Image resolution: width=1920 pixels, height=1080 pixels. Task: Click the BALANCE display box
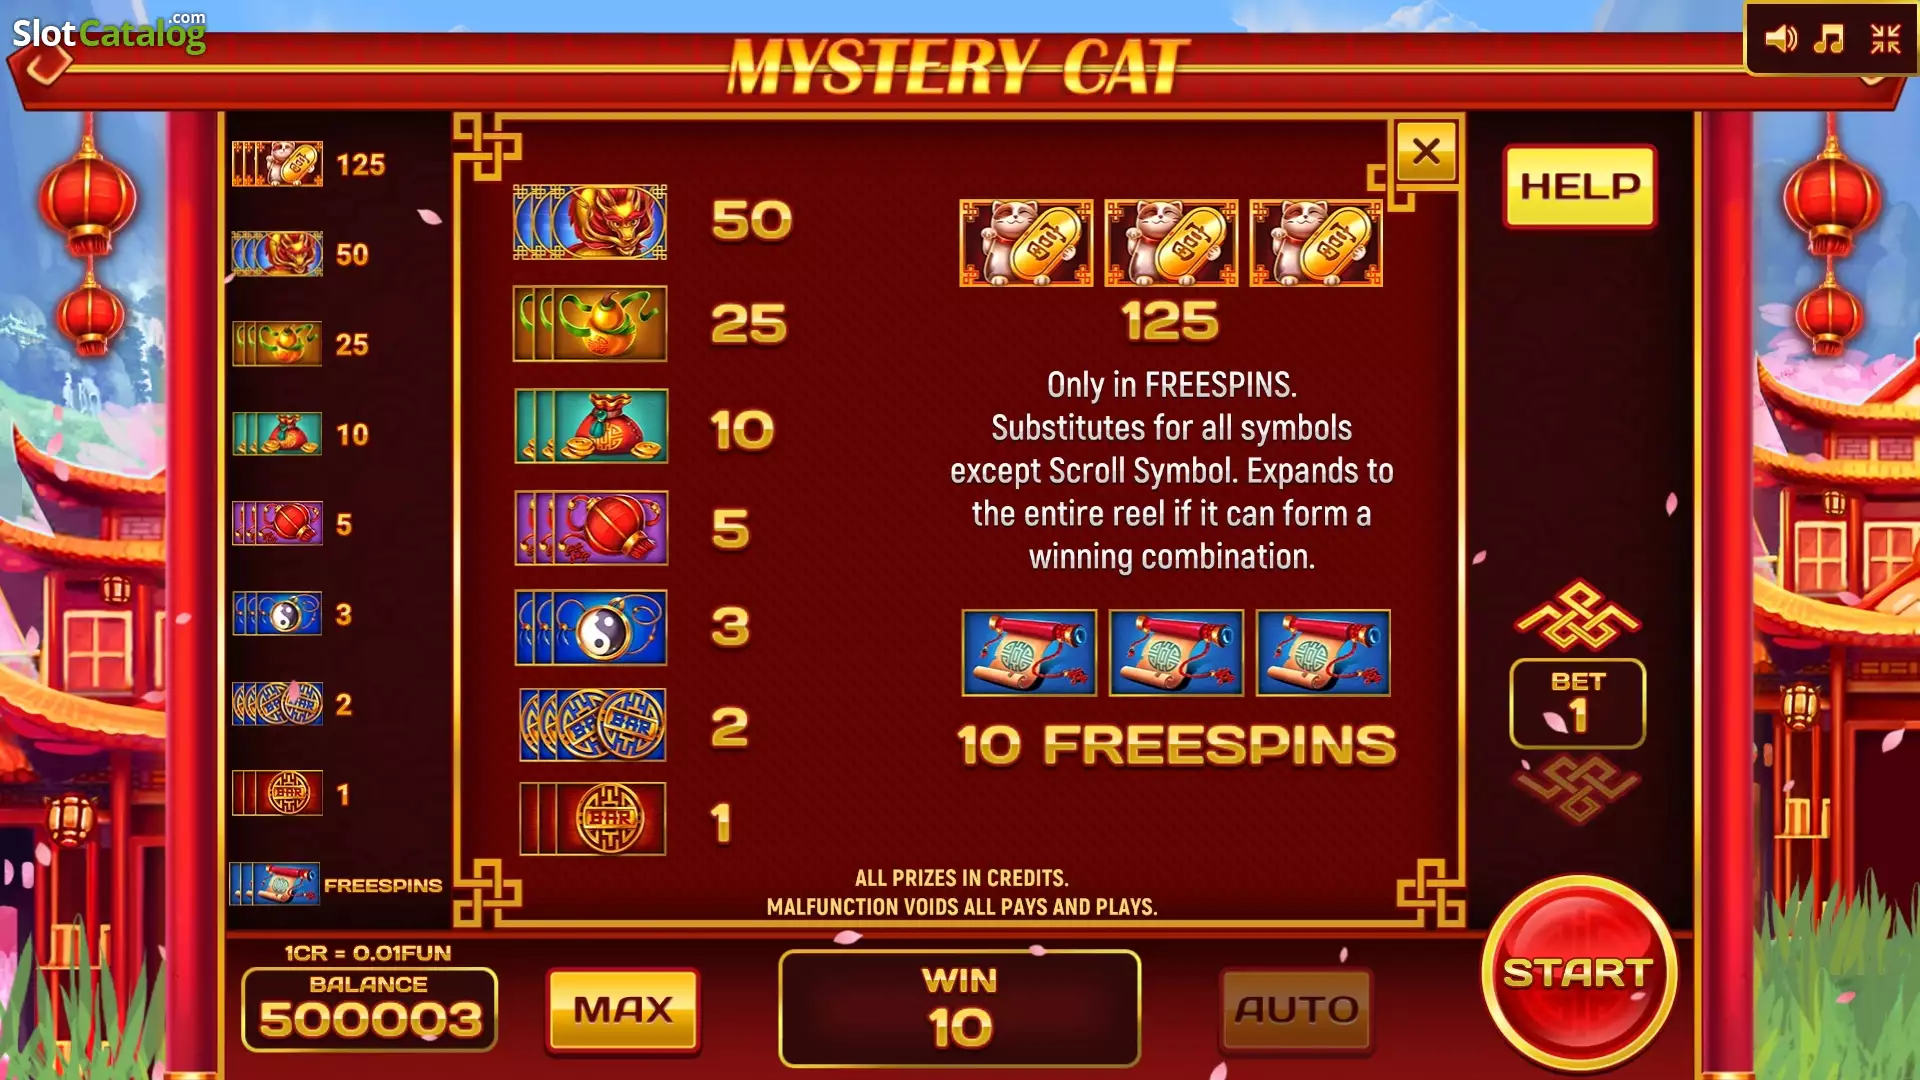coord(370,1009)
